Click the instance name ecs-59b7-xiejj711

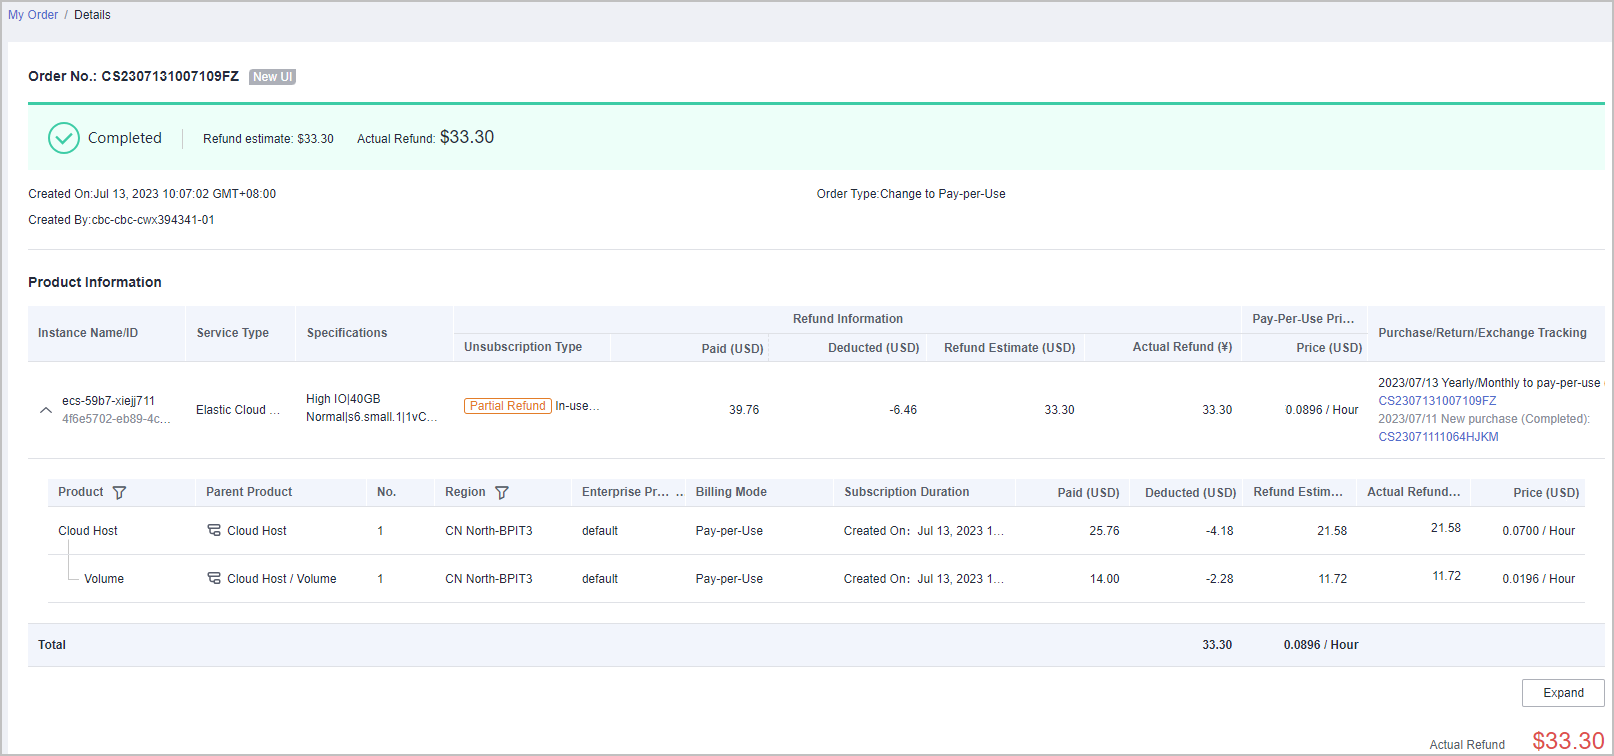(x=108, y=401)
